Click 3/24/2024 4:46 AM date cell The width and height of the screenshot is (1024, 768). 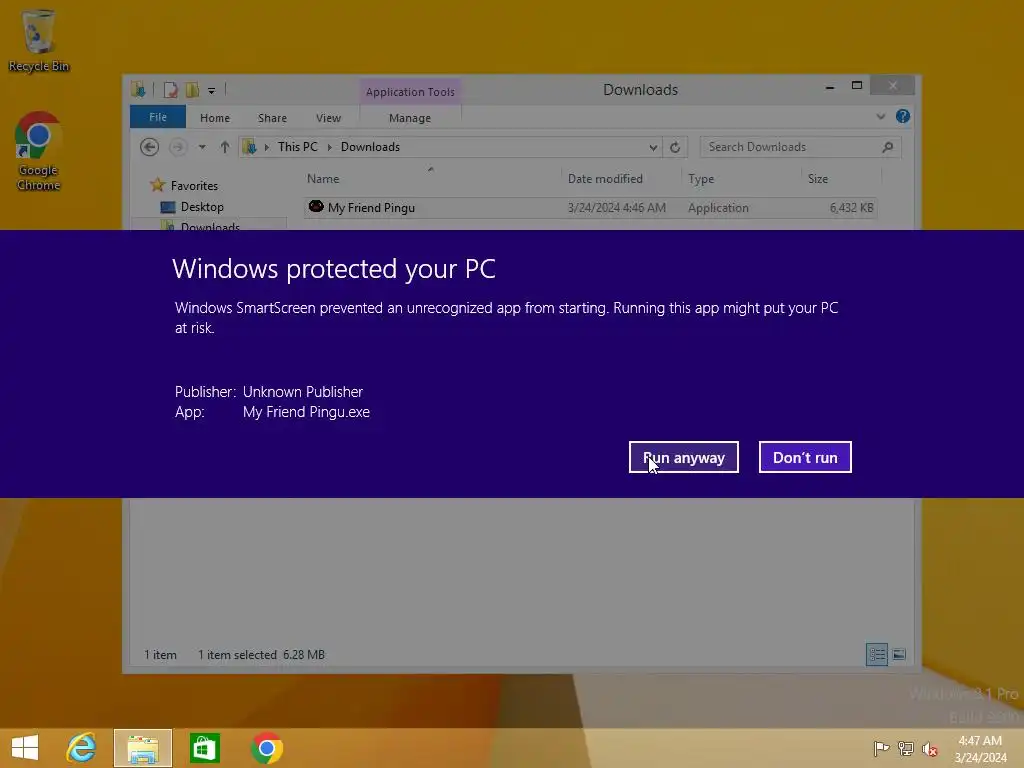coord(616,208)
